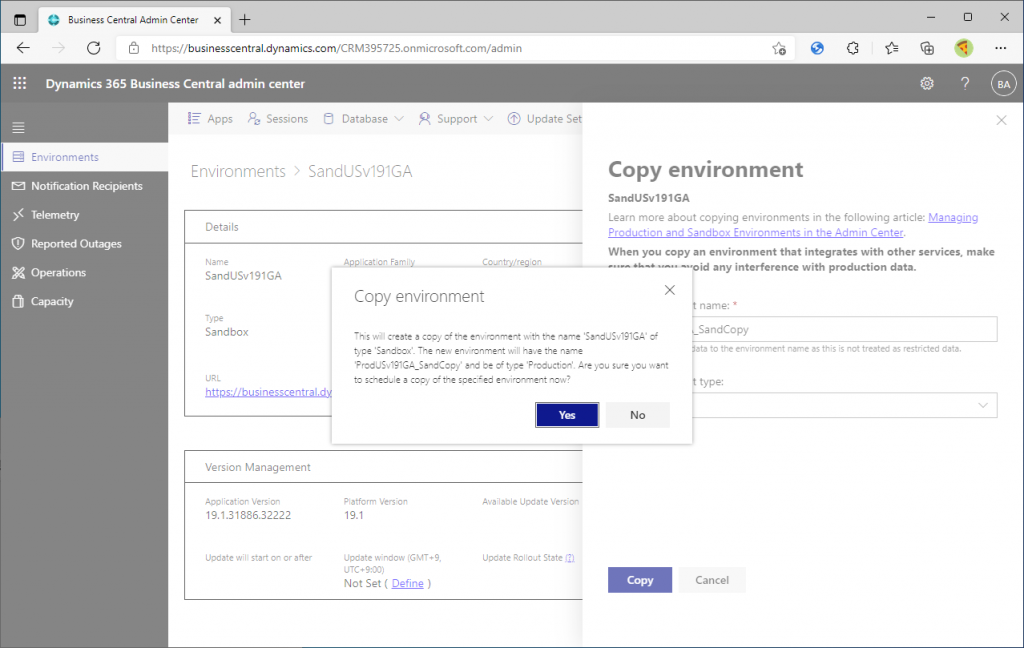Close the Copy environment side panel

pyautogui.click(x=1001, y=120)
